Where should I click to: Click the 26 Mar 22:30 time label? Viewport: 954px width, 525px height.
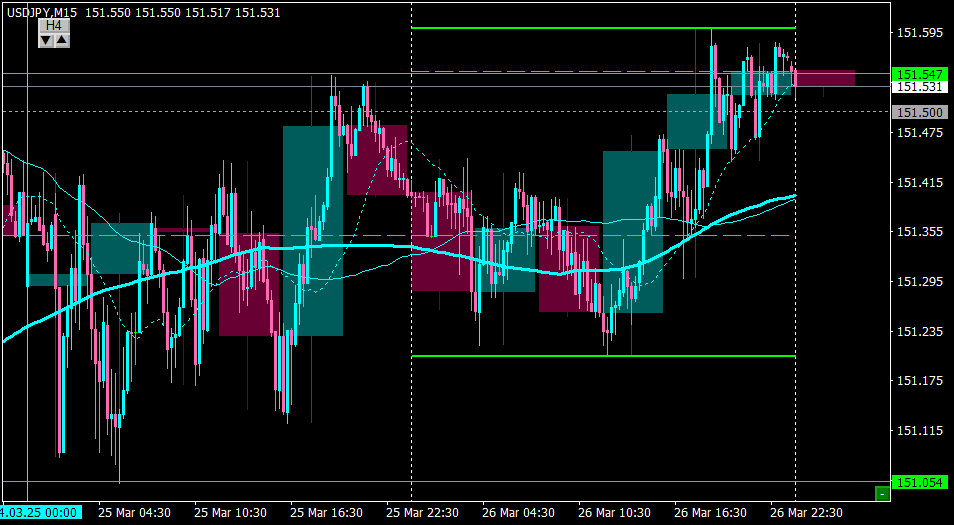point(807,513)
